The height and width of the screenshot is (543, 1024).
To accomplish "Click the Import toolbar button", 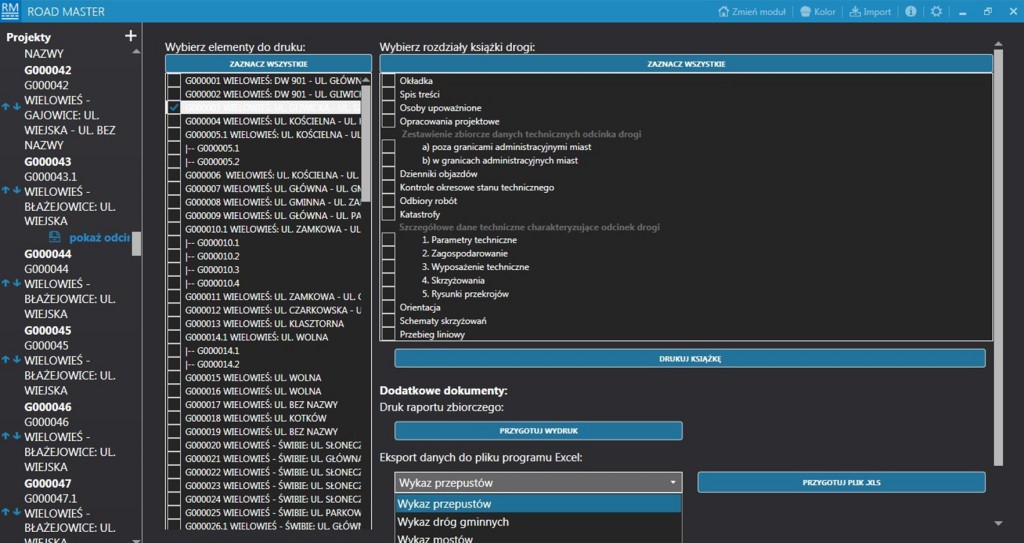I will [870, 12].
